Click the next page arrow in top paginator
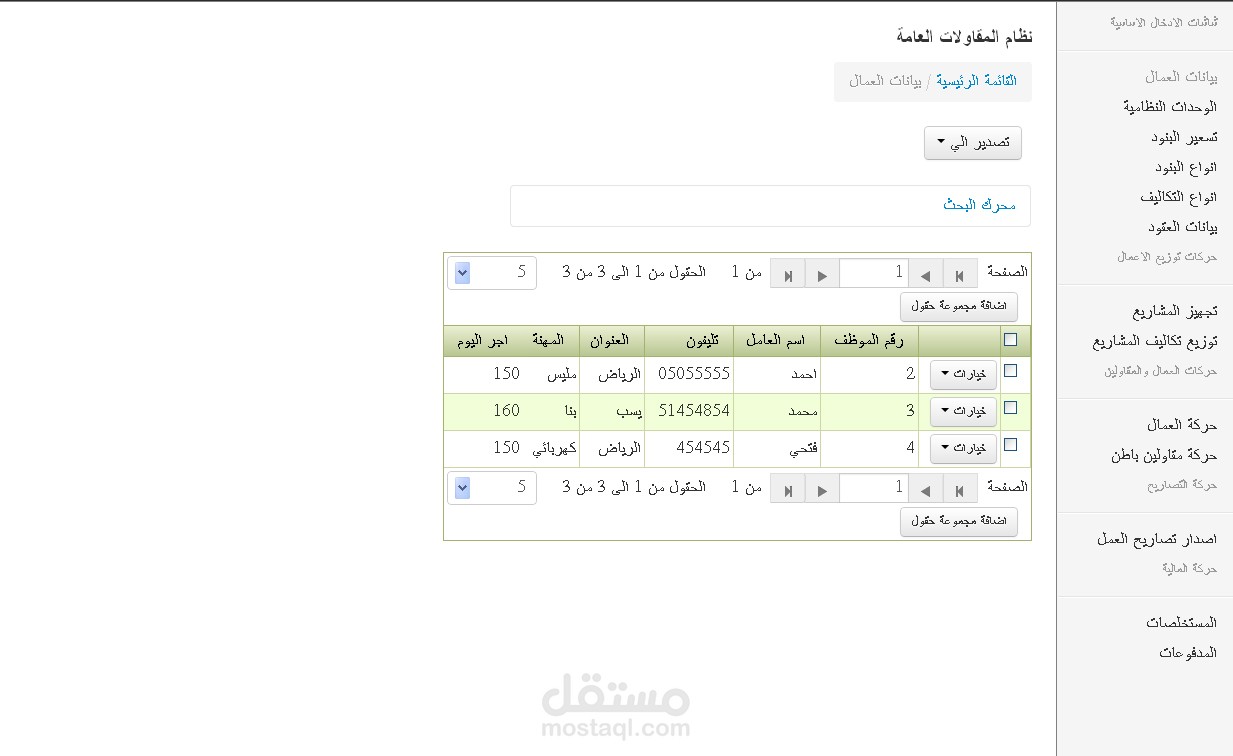Viewport: 1233px width, 756px height. tap(823, 272)
